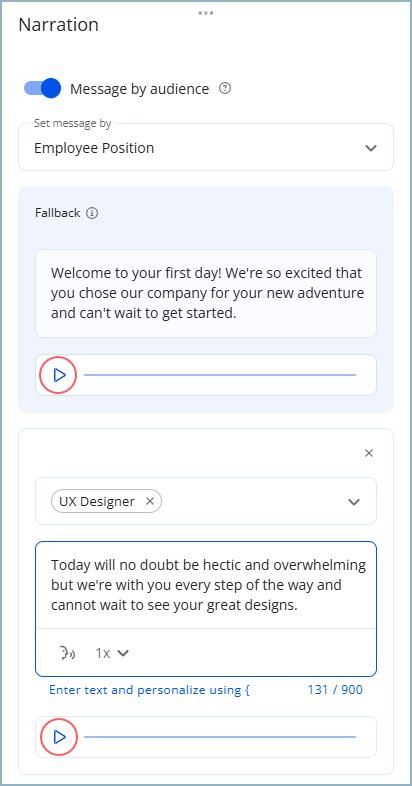Play the Fallback narration audio
The image size is (412, 786).
tap(59, 375)
